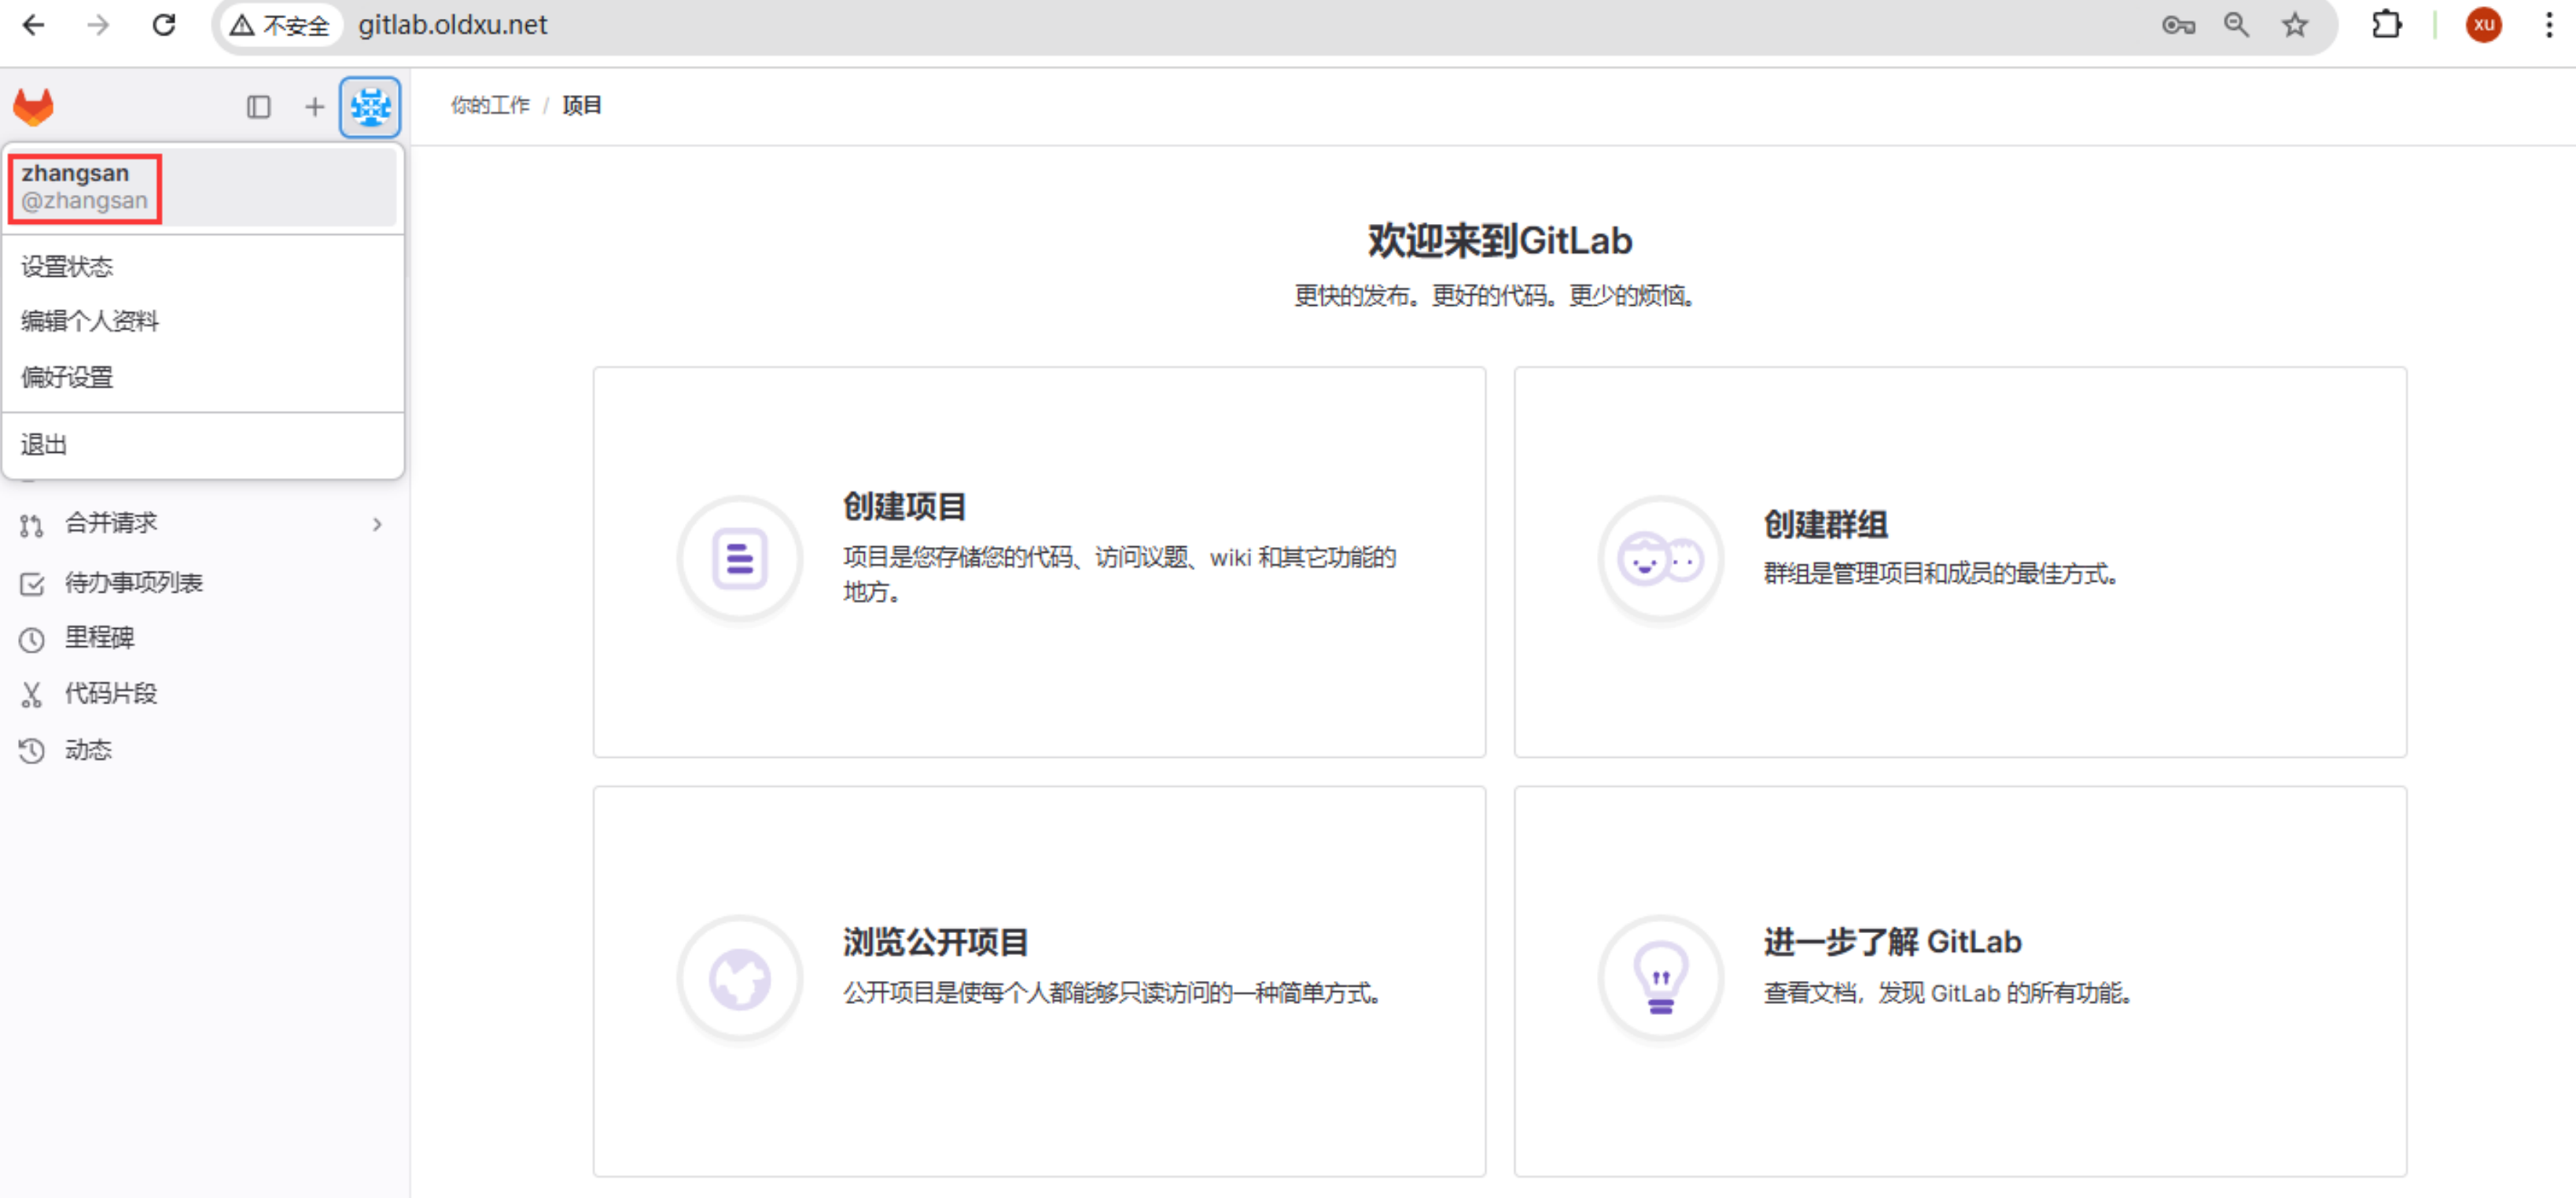Expand the 合并请求 chevron arrow
The image size is (2576, 1198).
[x=377, y=524]
